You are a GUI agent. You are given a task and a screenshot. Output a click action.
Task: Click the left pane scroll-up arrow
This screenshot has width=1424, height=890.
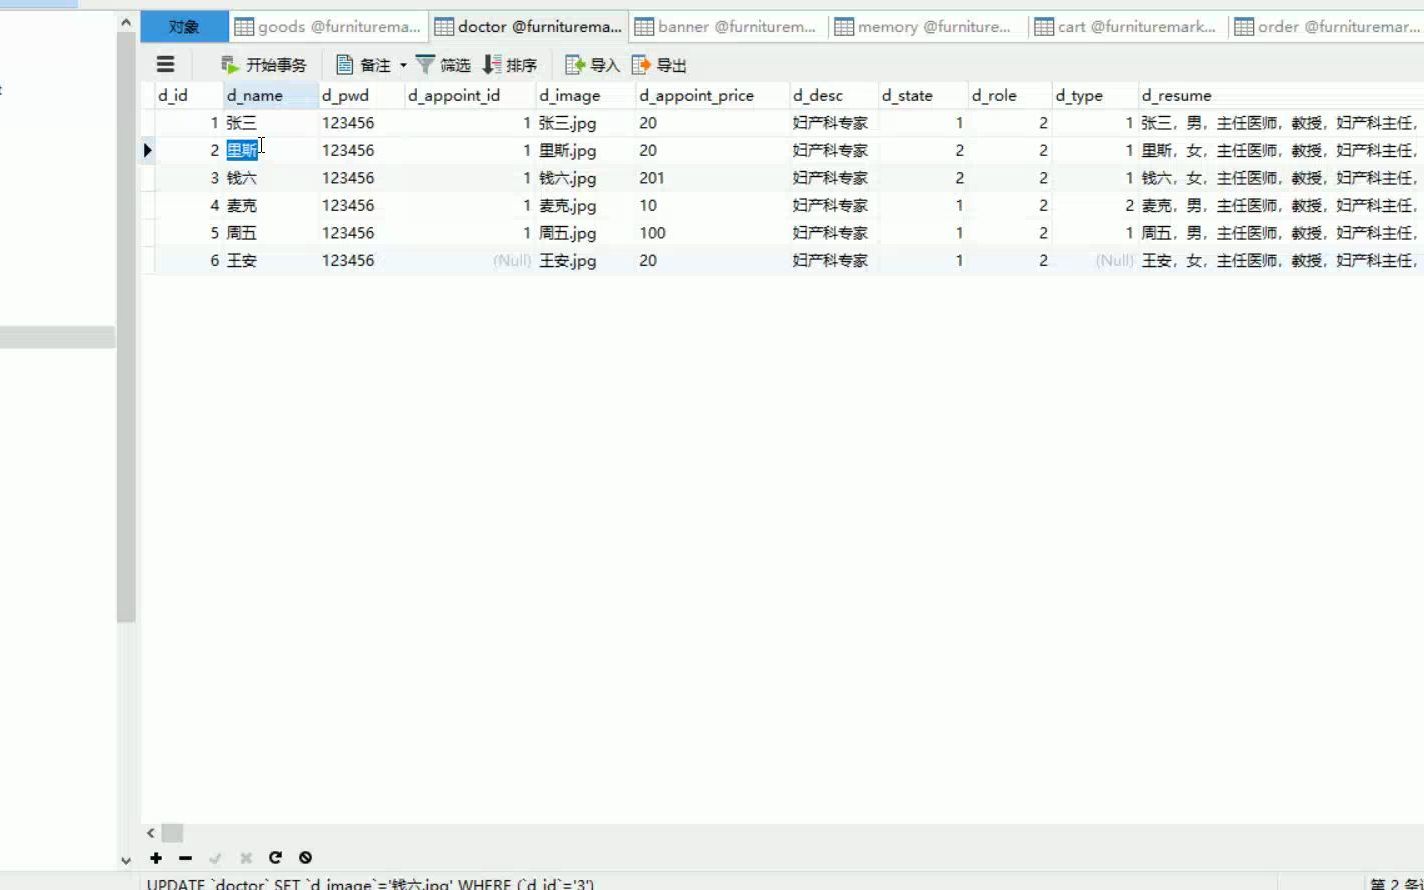click(x=126, y=22)
